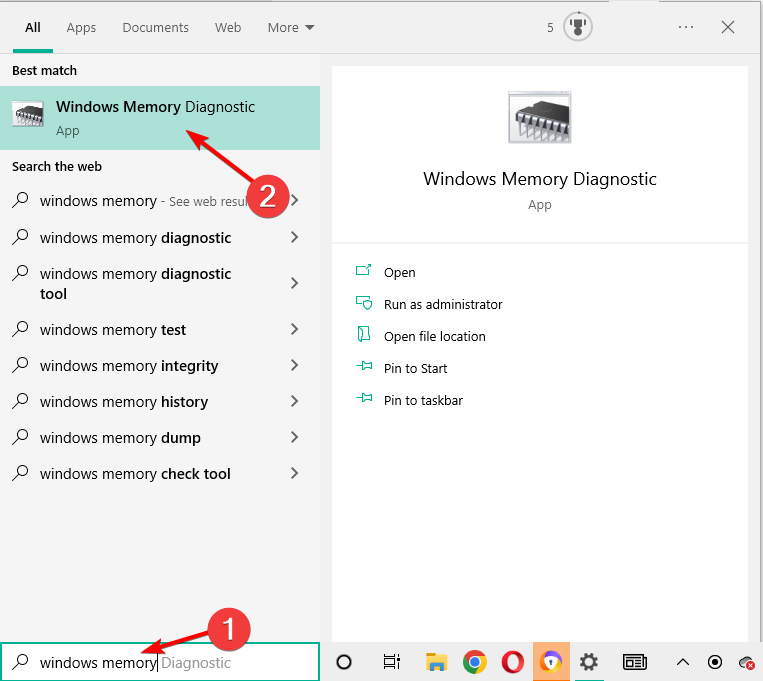Expand arrow for 'windows memory dump'
The height and width of the screenshot is (681, 763).
pyautogui.click(x=294, y=437)
